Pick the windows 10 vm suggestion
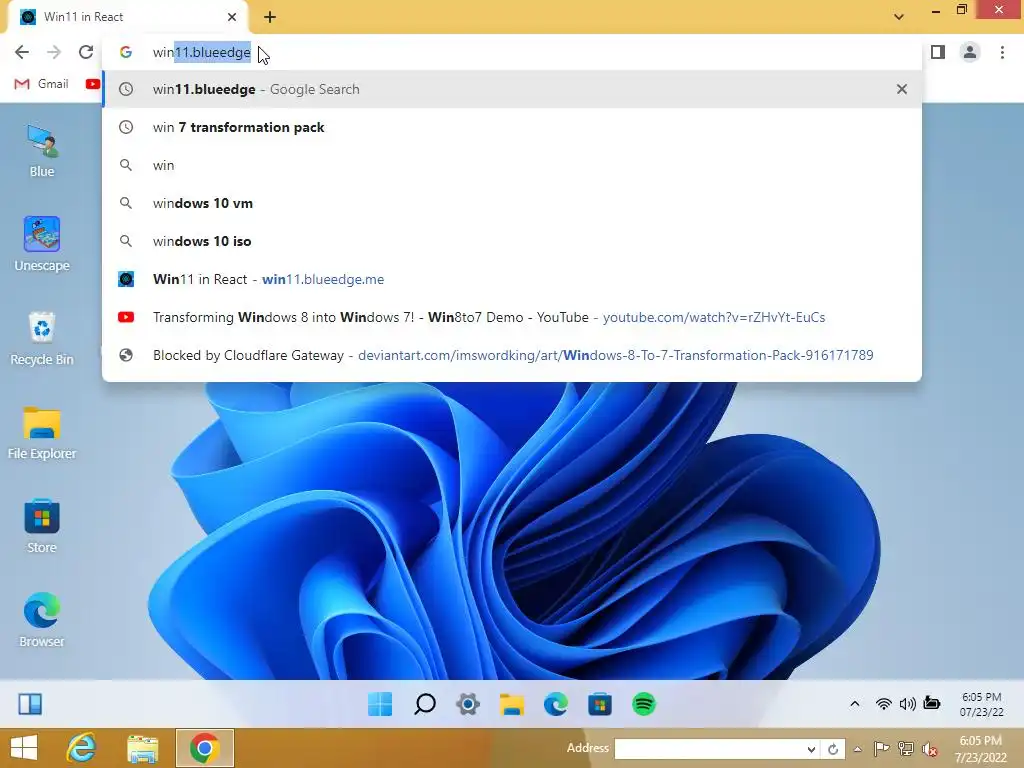The height and width of the screenshot is (768, 1024). tap(512, 203)
